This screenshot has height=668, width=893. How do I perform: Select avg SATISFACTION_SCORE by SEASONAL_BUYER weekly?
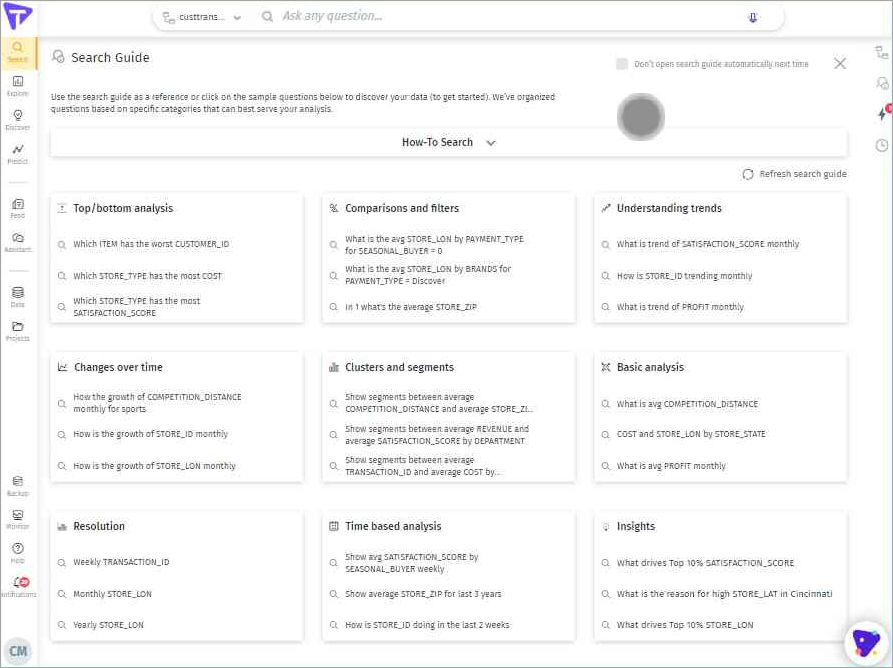tap(411, 563)
